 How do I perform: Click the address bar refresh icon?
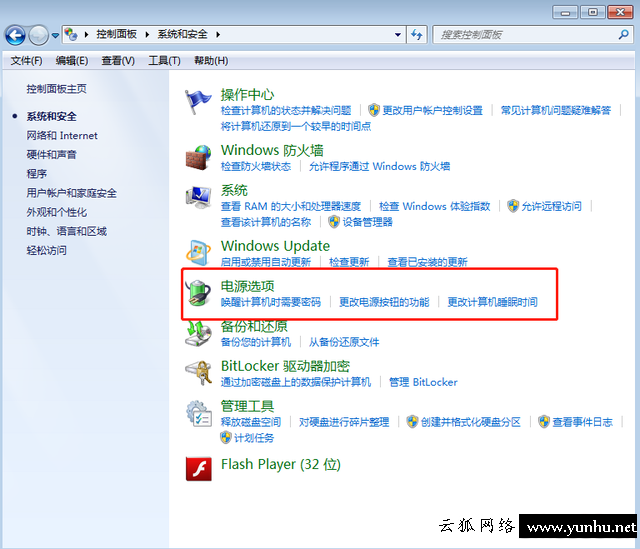tap(417, 35)
